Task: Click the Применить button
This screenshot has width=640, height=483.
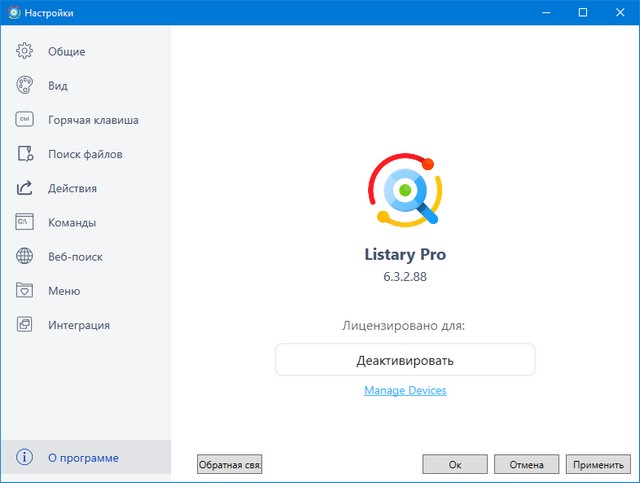Action: pyautogui.click(x=599, y=465)
